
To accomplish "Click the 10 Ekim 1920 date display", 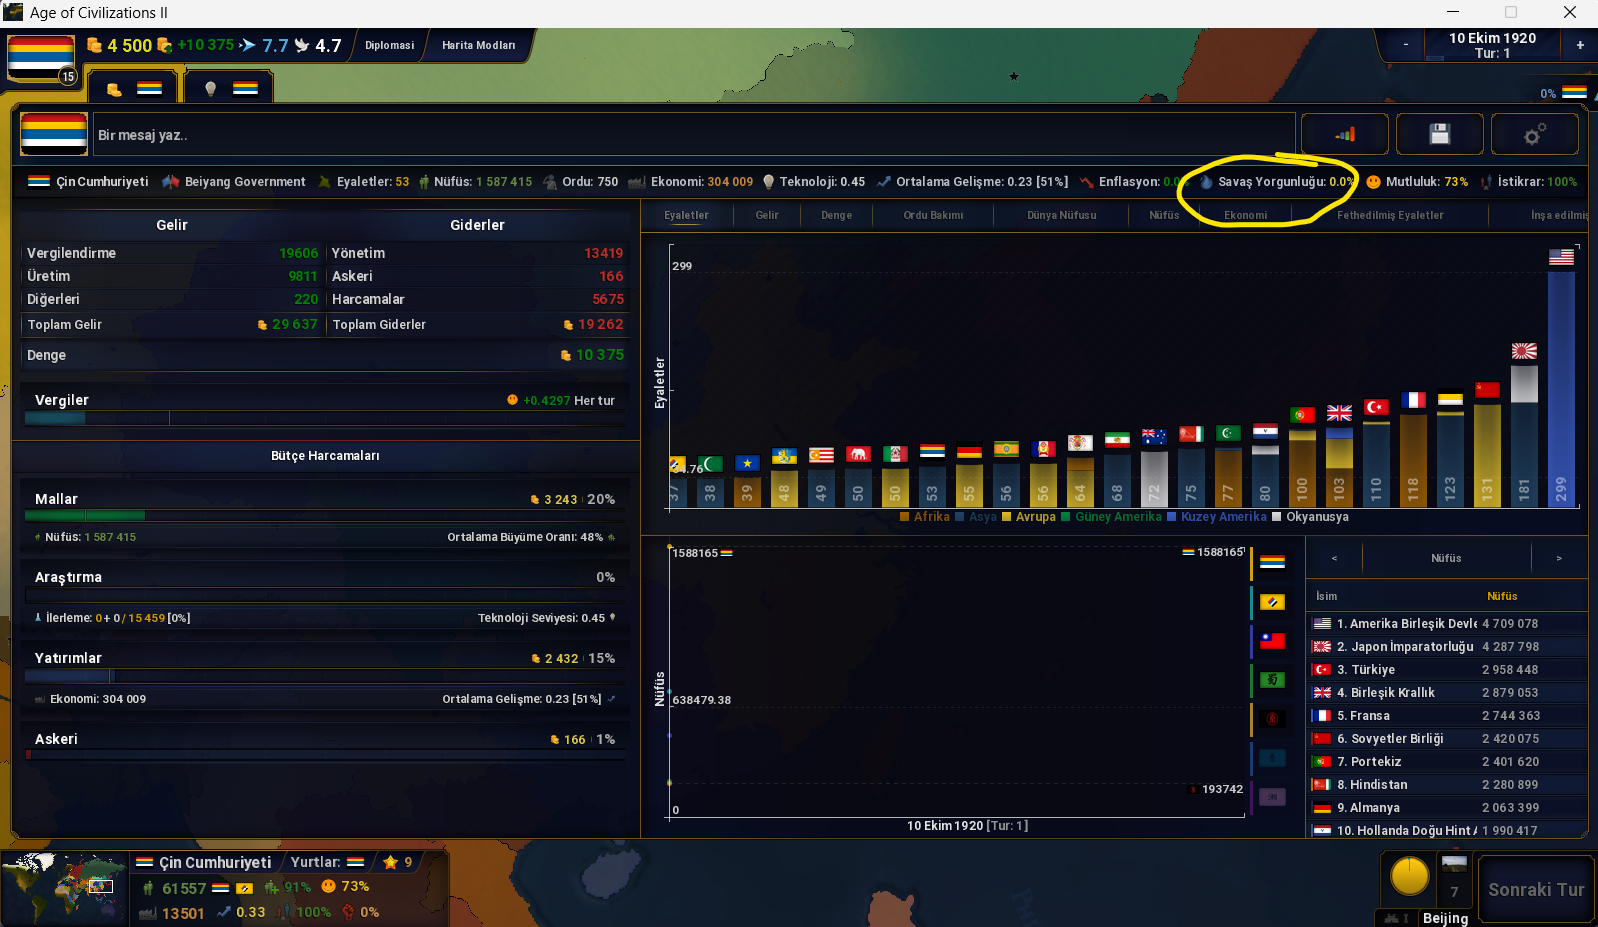I will [1493, 38].
